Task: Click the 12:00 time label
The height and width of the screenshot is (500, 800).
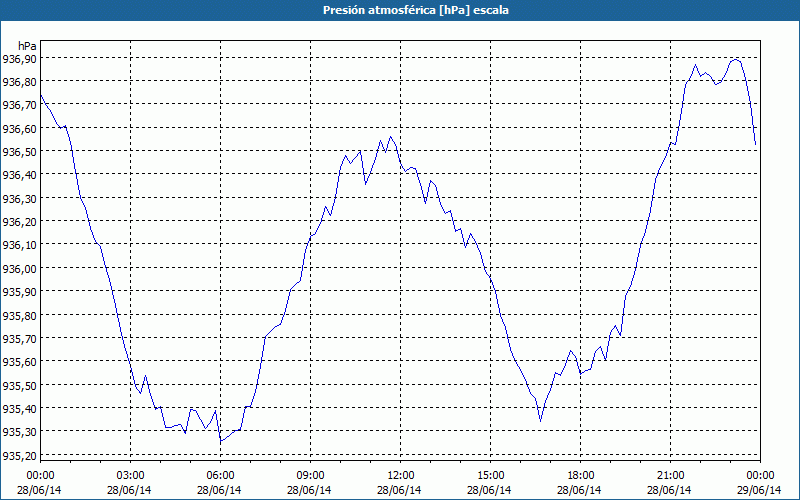Action: 401,476
